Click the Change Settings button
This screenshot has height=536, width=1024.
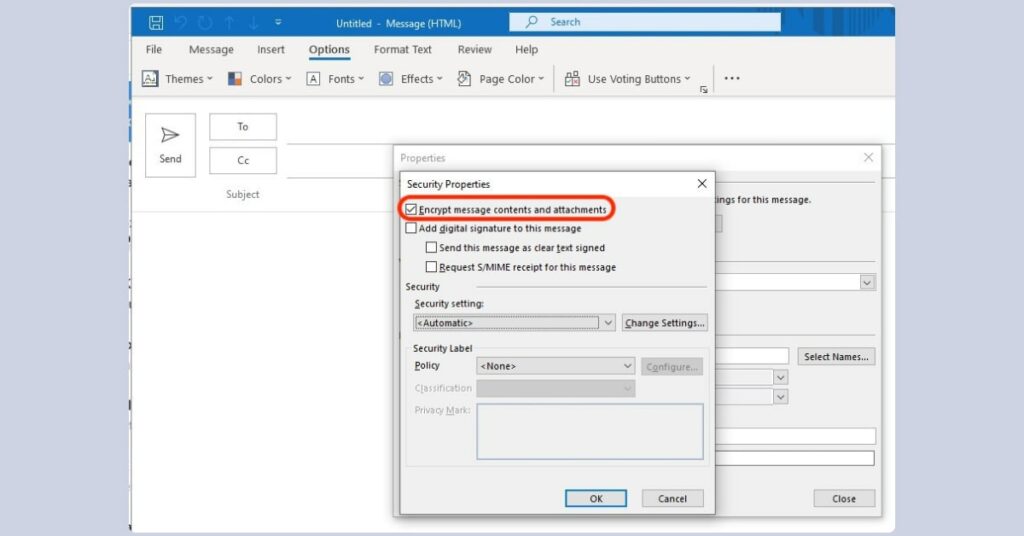(665, 323)
